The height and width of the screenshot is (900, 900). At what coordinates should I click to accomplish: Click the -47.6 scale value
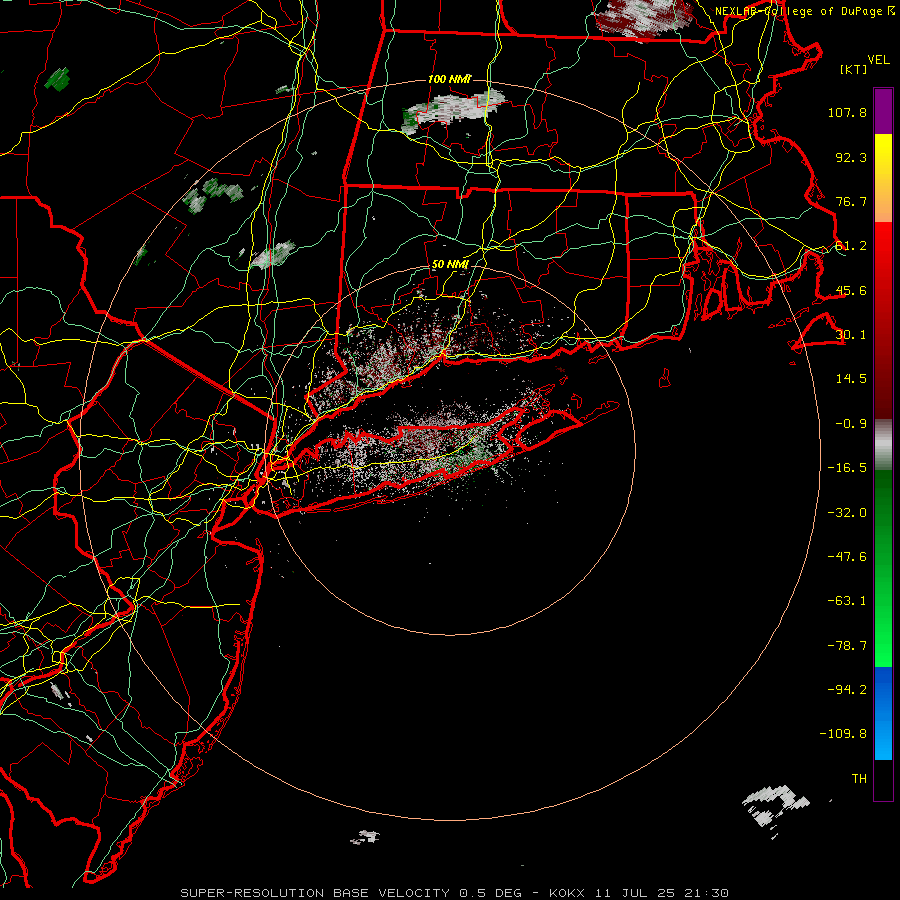pyautogui.click(x=847, y=557)
